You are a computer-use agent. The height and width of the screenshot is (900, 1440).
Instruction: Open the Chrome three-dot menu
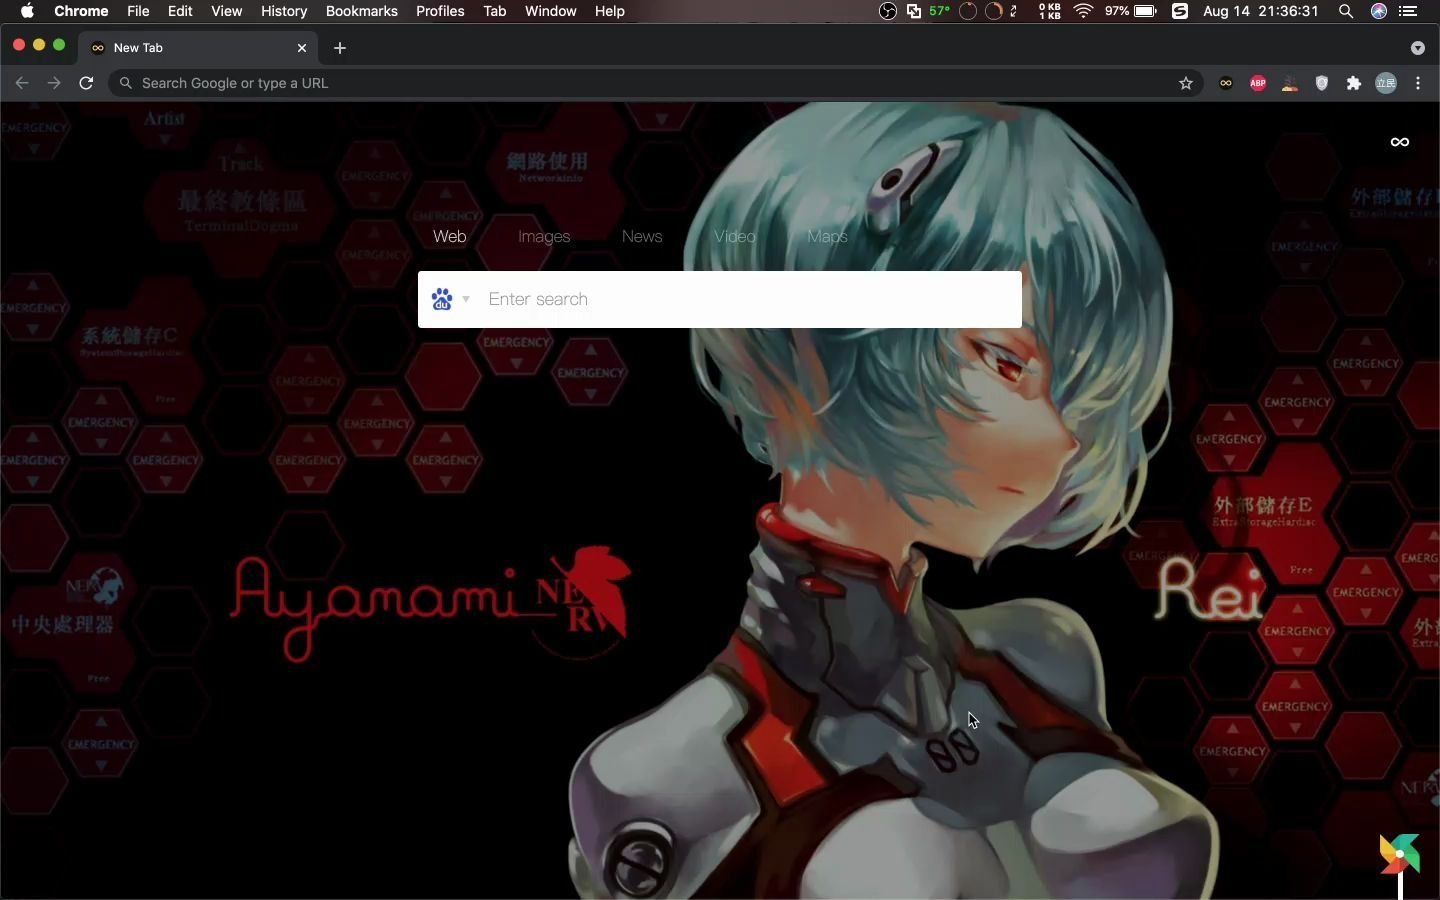(x=1418, y=84)
